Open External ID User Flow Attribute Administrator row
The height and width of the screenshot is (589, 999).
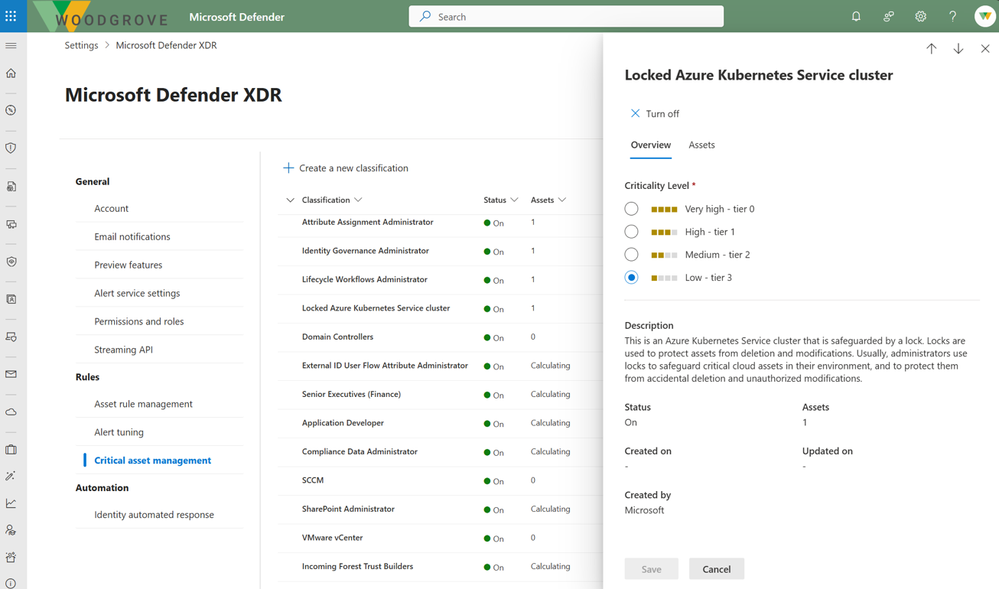click(440, 366)
